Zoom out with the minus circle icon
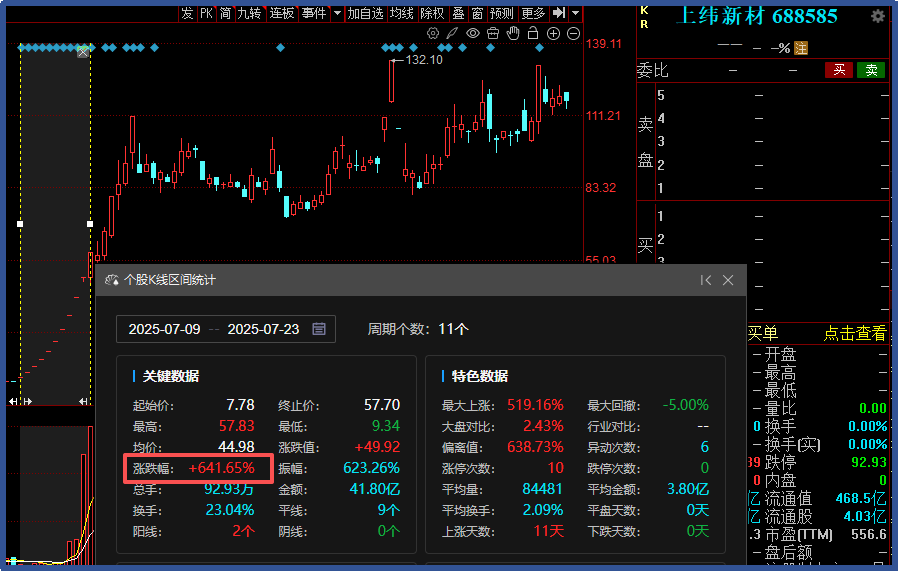The width and height of the screenshot is (898, 572). 574,33
